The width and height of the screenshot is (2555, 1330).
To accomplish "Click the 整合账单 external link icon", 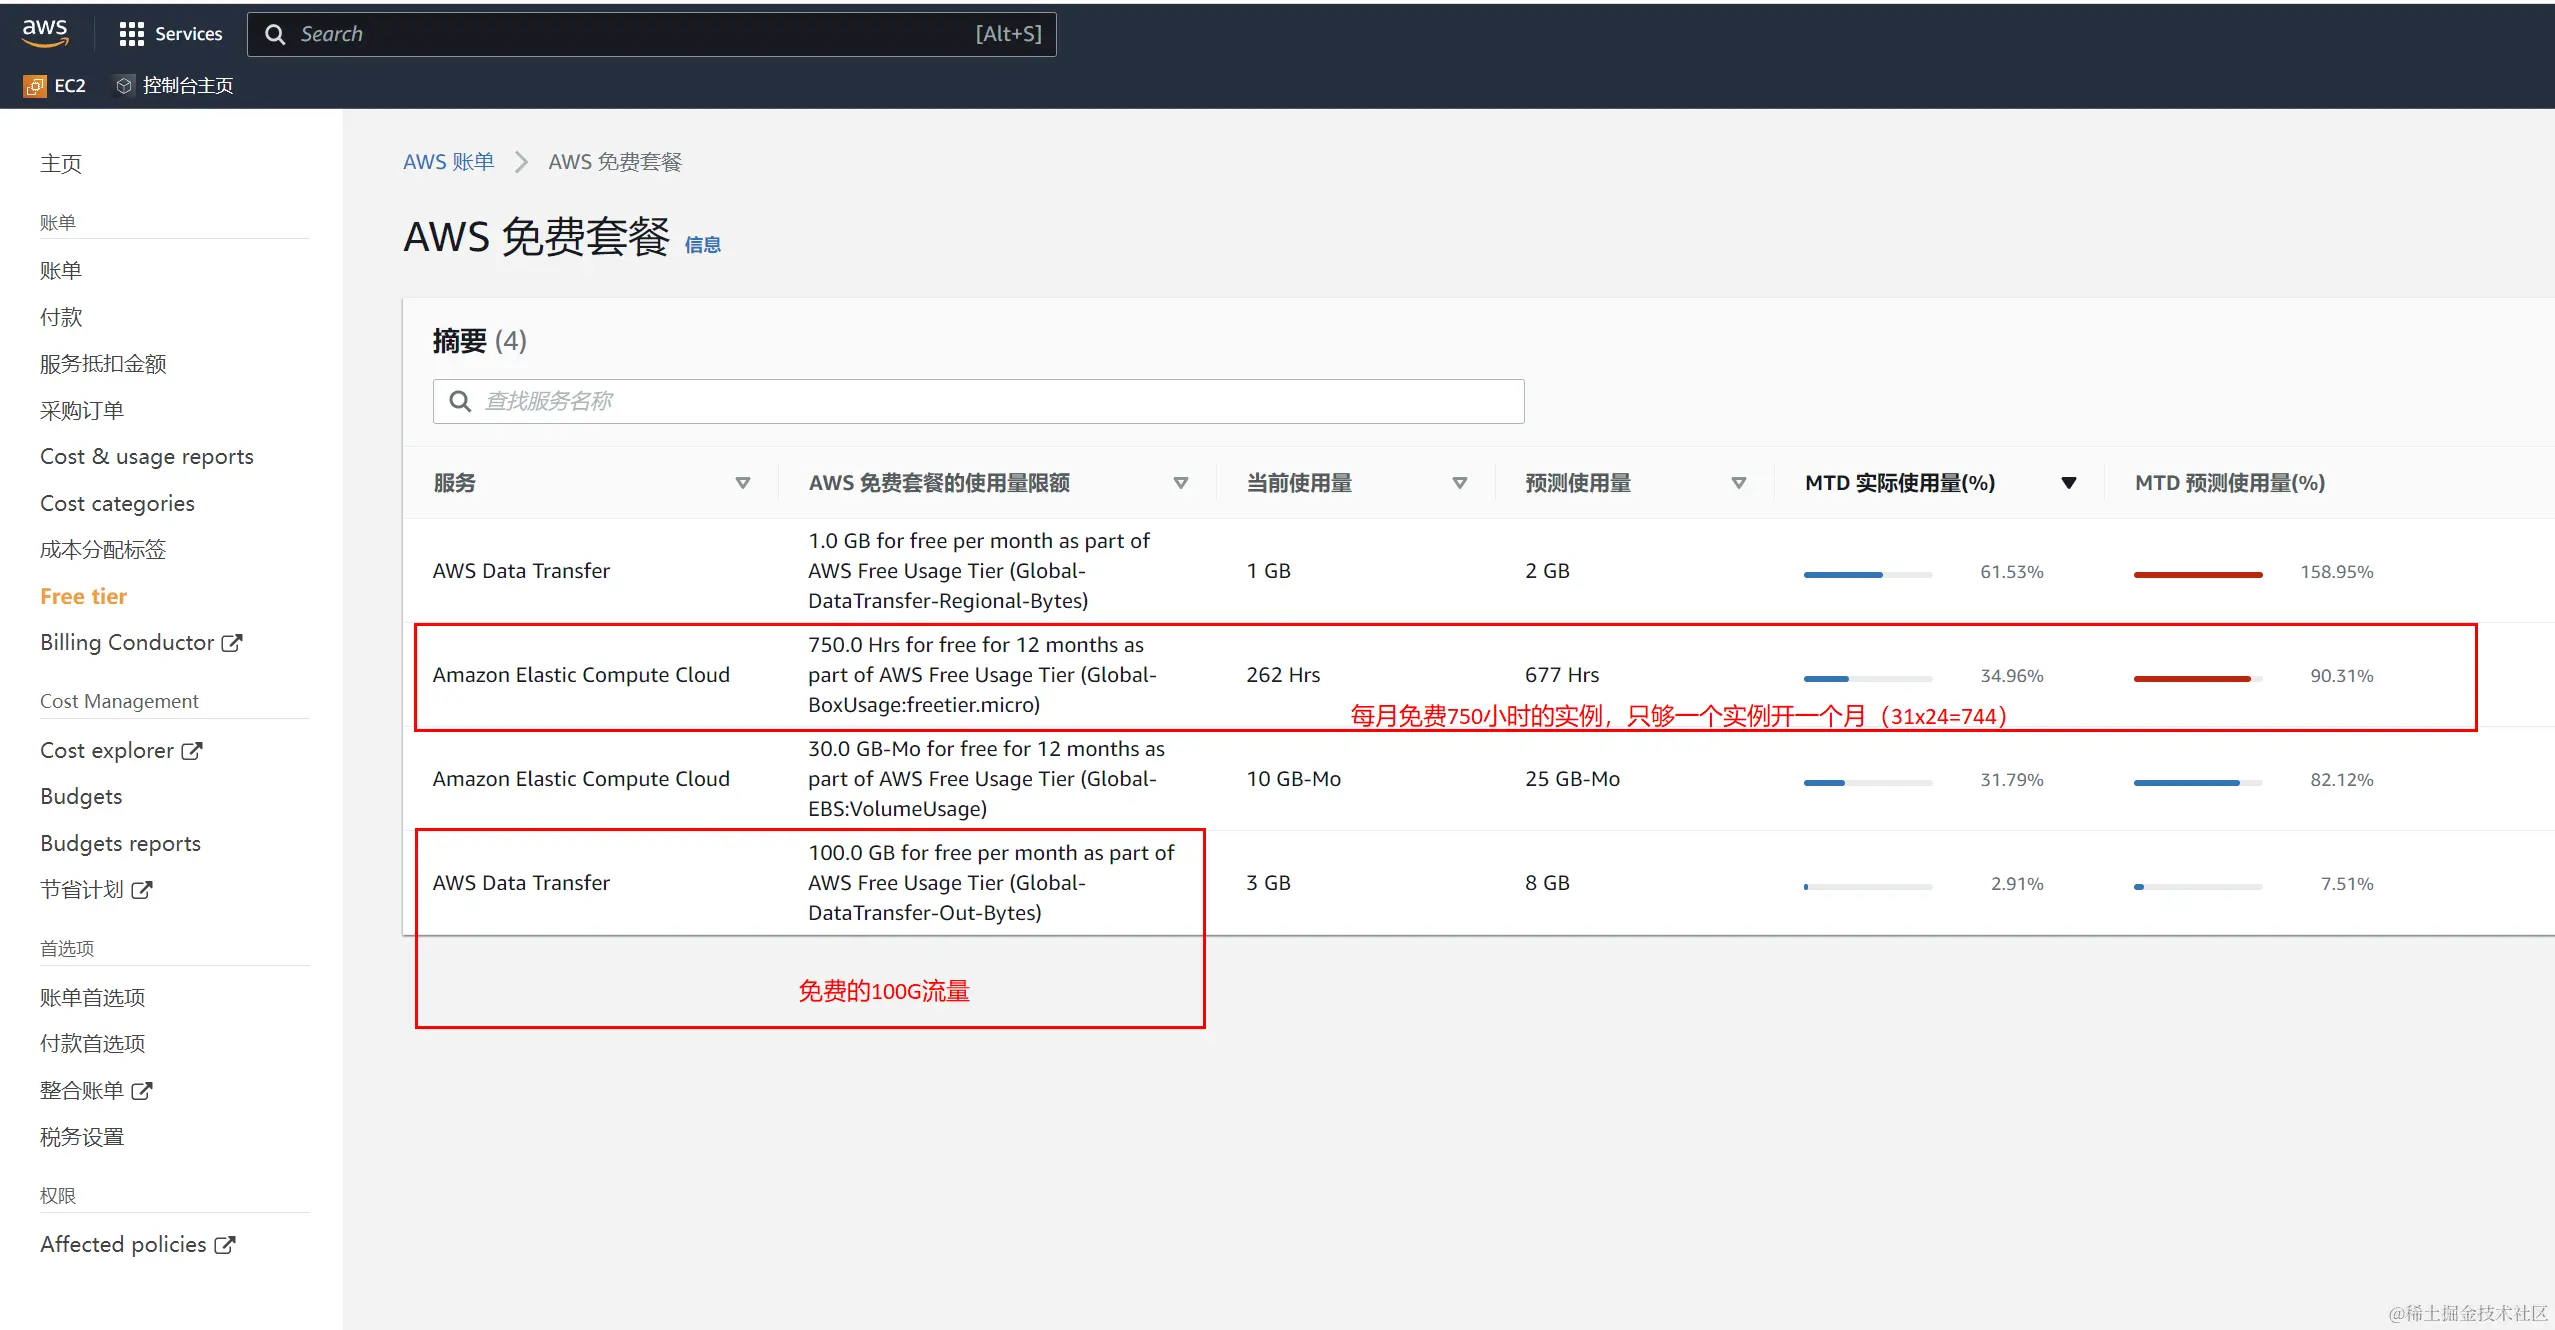I will tap(142, 1091).
